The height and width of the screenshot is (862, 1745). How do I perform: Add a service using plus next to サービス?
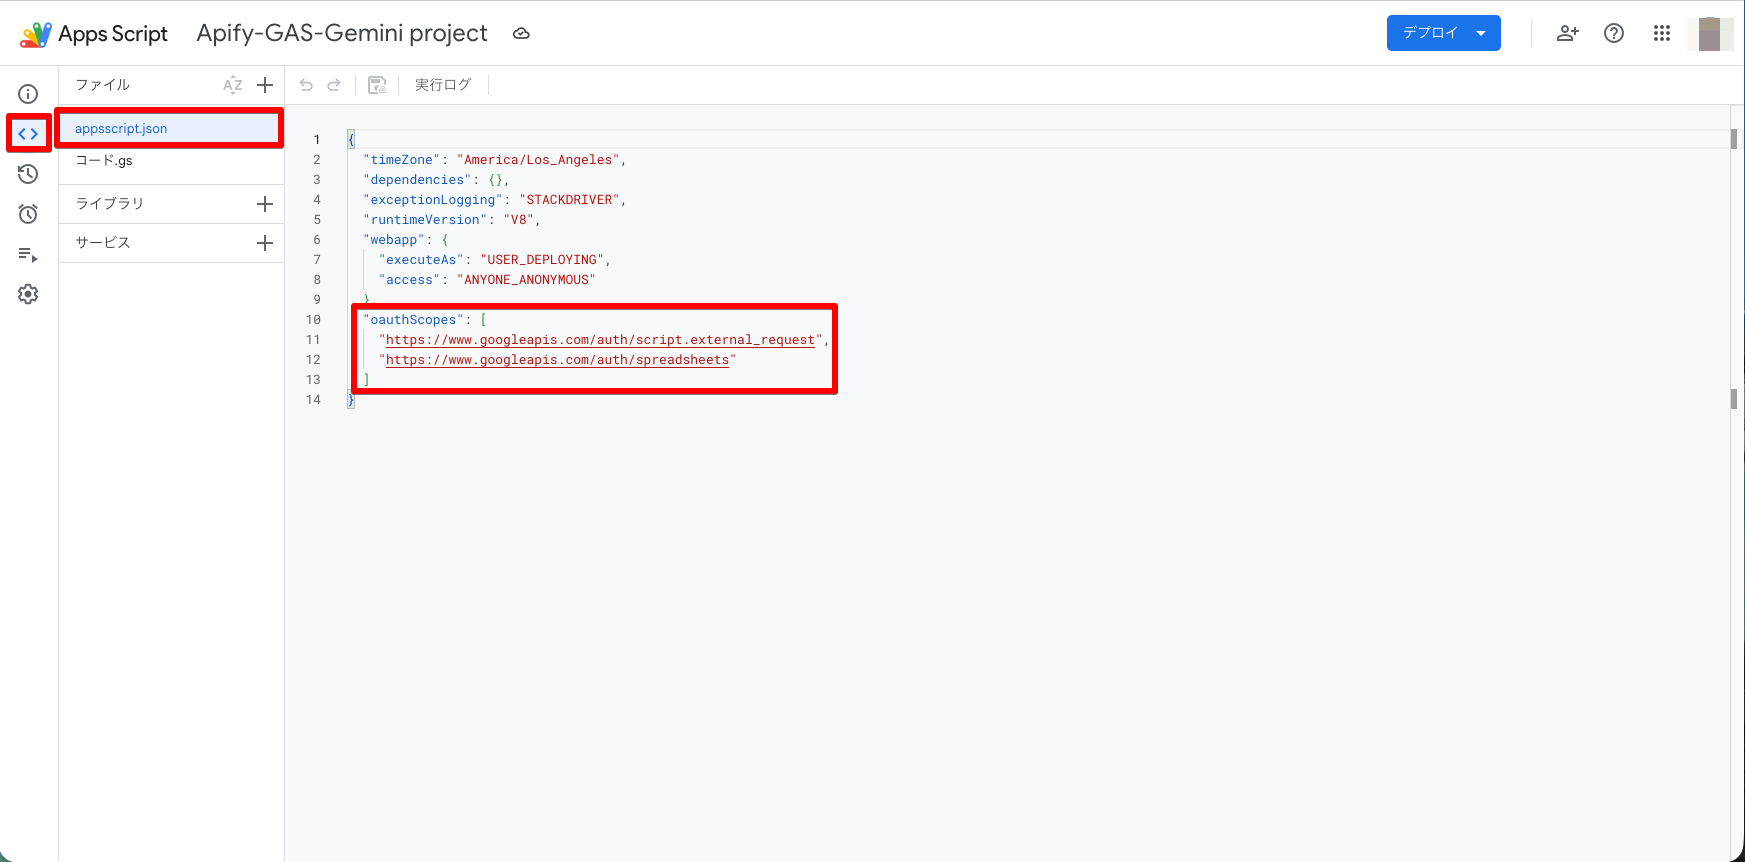coord(265,243)
